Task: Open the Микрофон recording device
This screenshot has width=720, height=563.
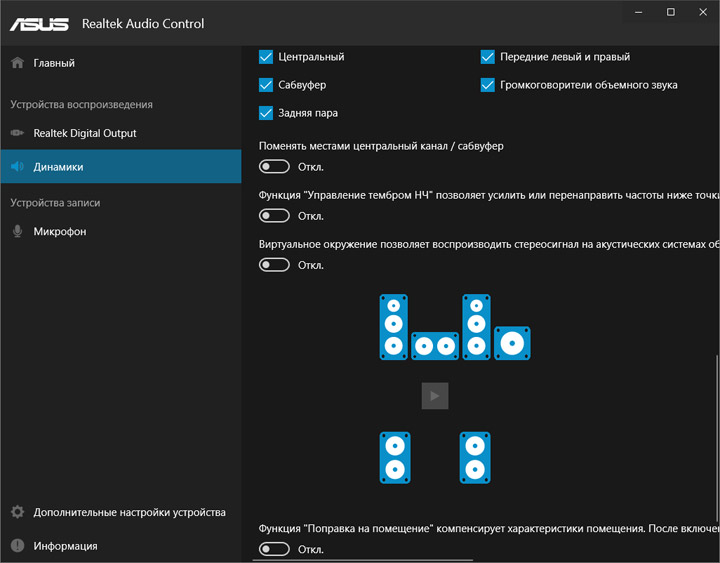Action: click(x=59, y=231)
